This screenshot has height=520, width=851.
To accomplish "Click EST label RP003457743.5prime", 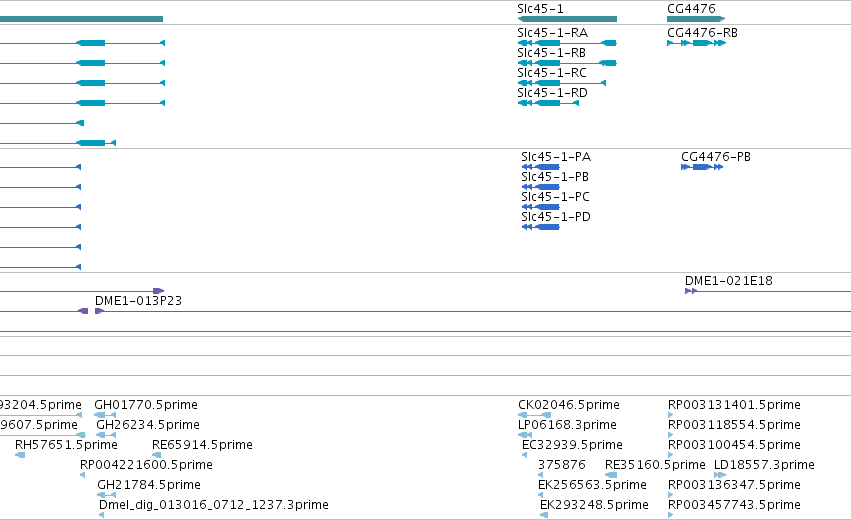I will tap(734, 505).
